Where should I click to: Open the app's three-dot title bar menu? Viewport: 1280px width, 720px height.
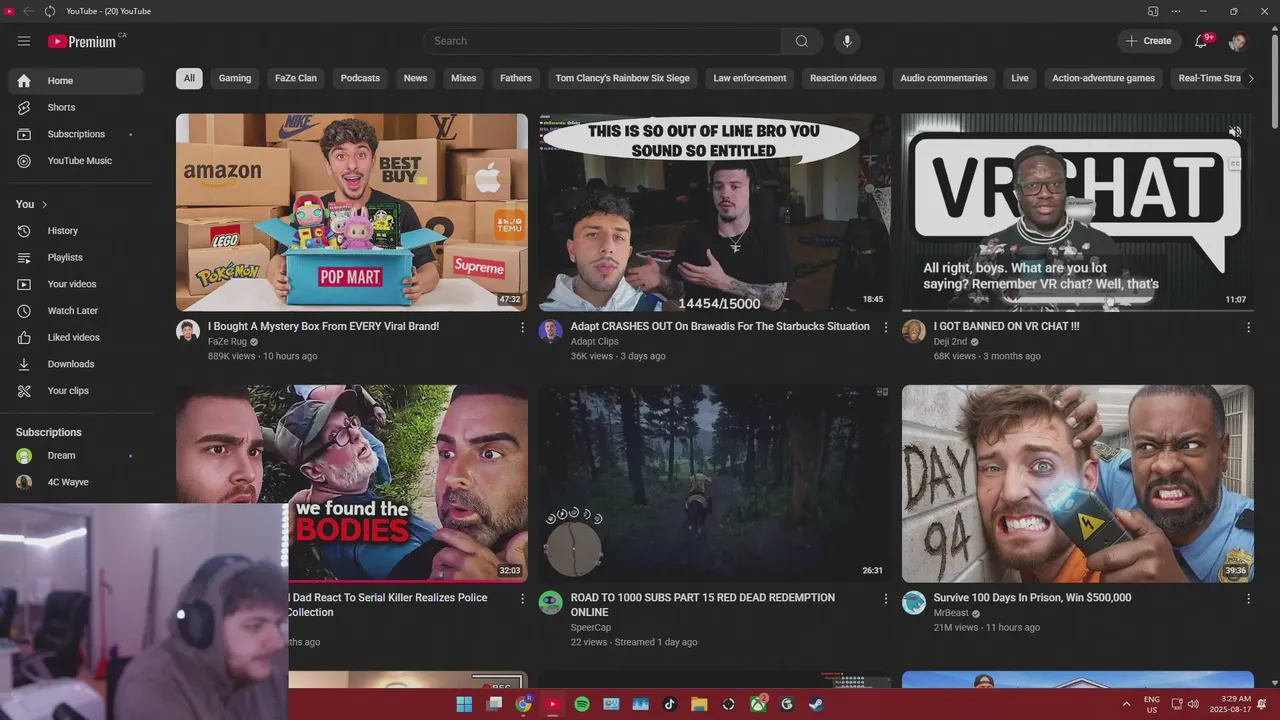point(1176,11)
